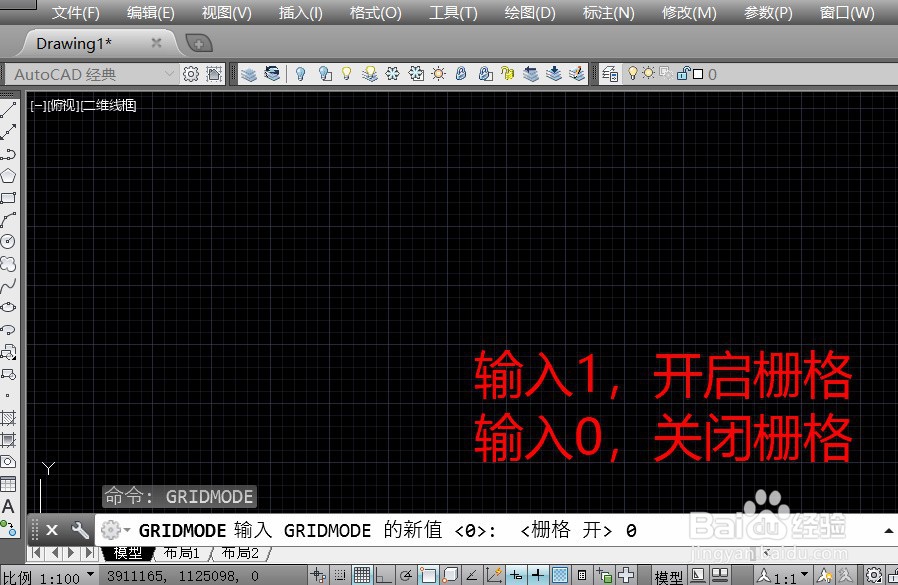Expand the 比例 1:100 scale dropdown

[x=90, y=574]
